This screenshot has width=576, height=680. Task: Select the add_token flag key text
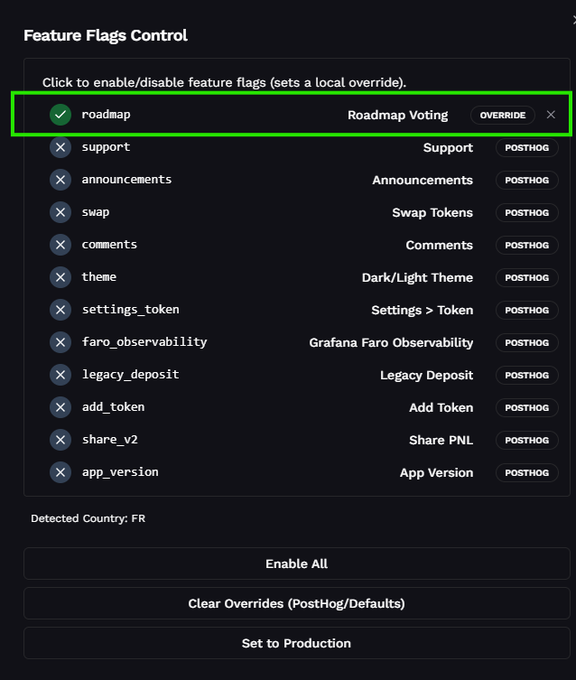pos(113,407)
